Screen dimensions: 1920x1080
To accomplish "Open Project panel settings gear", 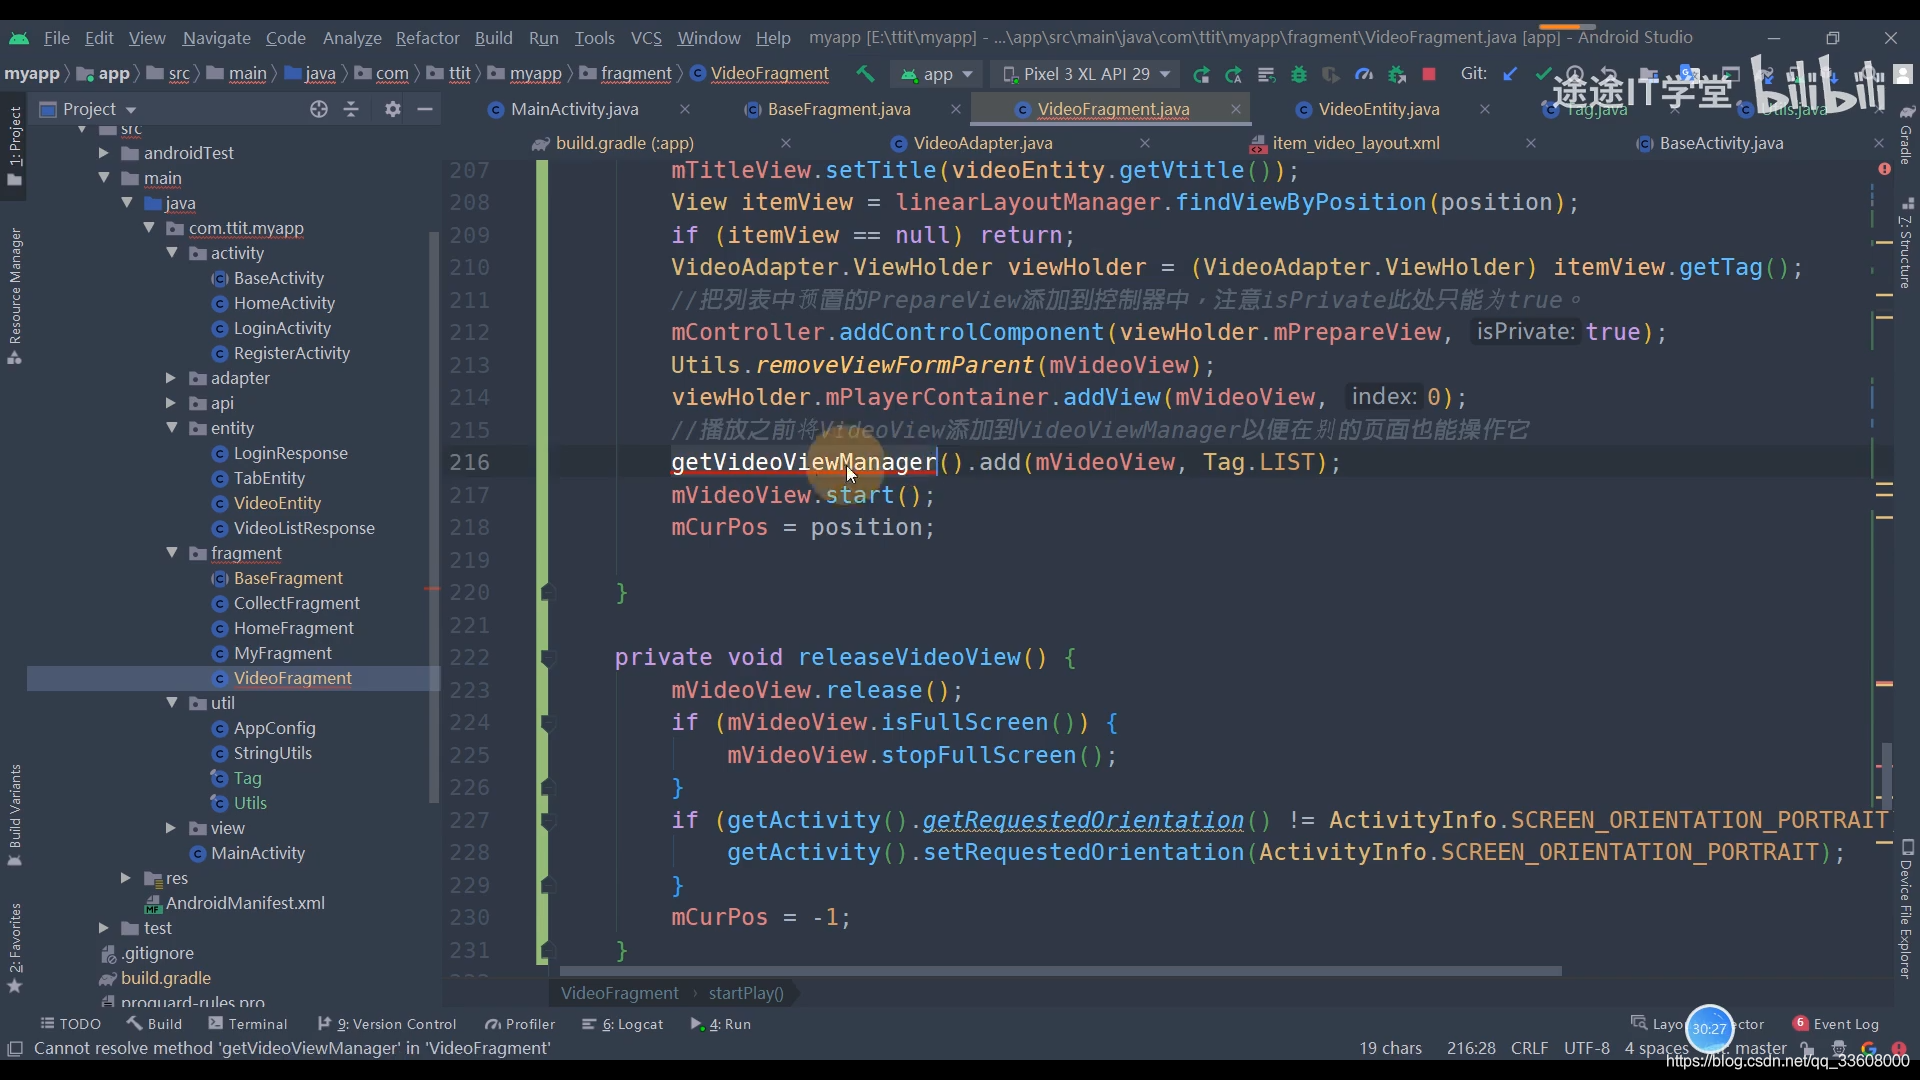I will pos(393,109).
